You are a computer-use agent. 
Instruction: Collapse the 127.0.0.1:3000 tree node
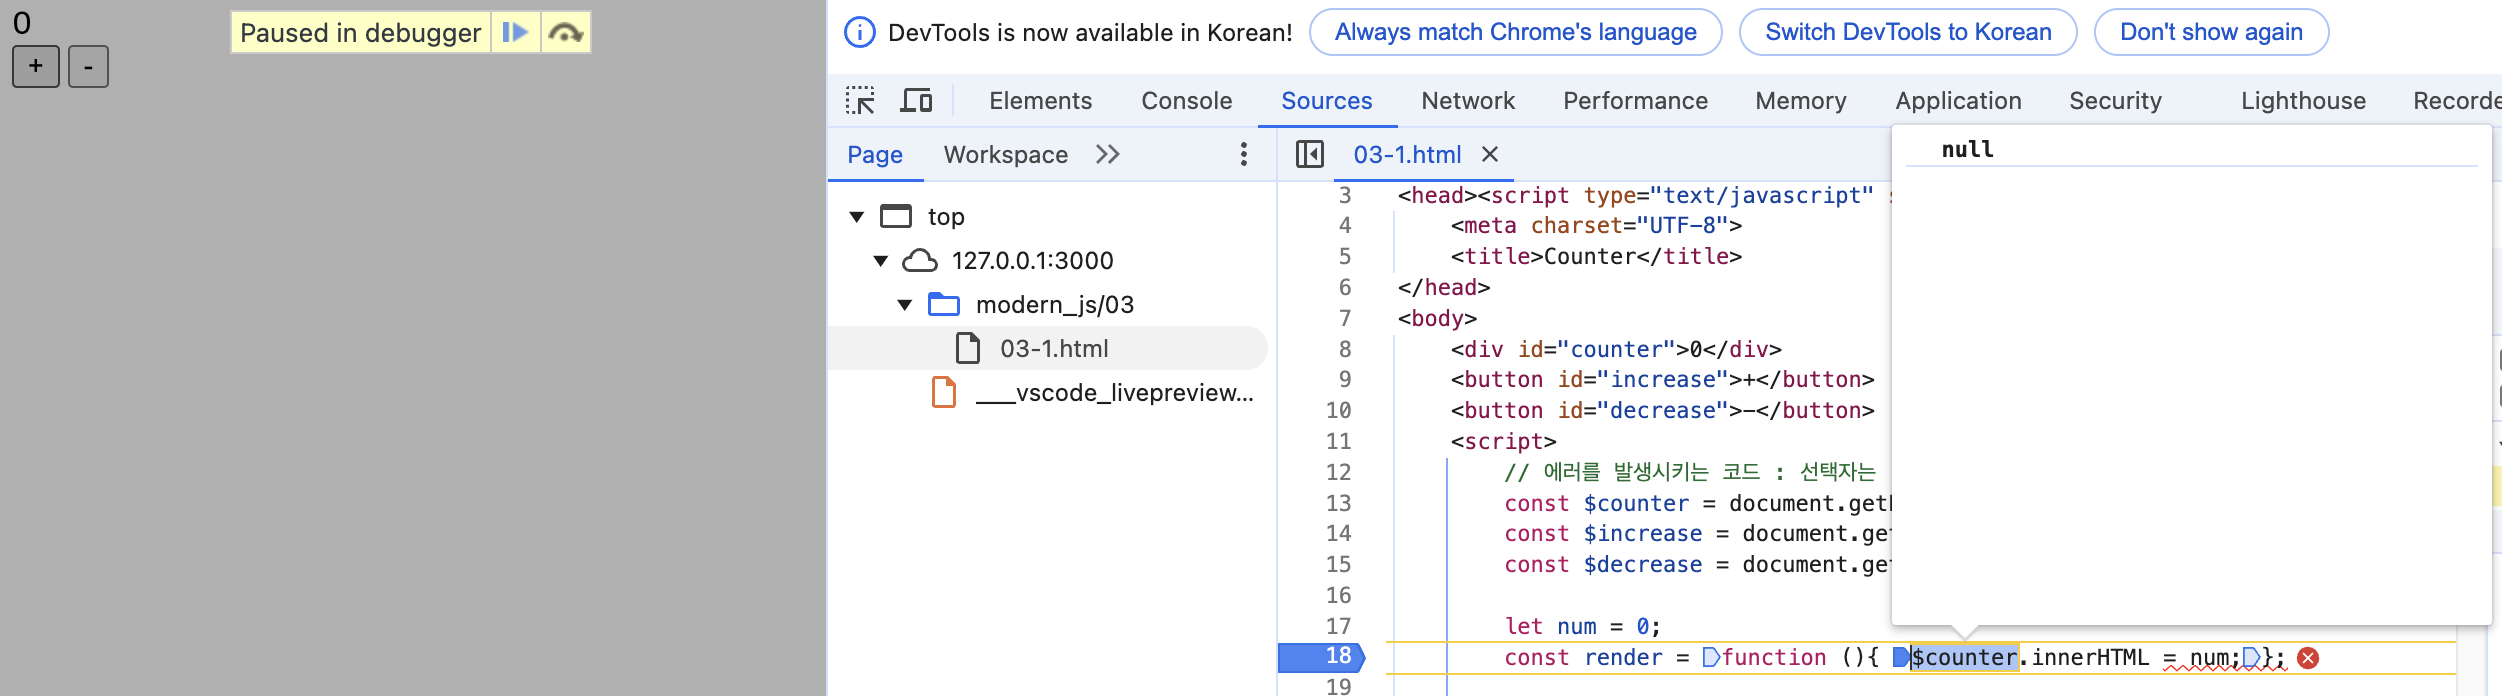click(x=881, y=261)
